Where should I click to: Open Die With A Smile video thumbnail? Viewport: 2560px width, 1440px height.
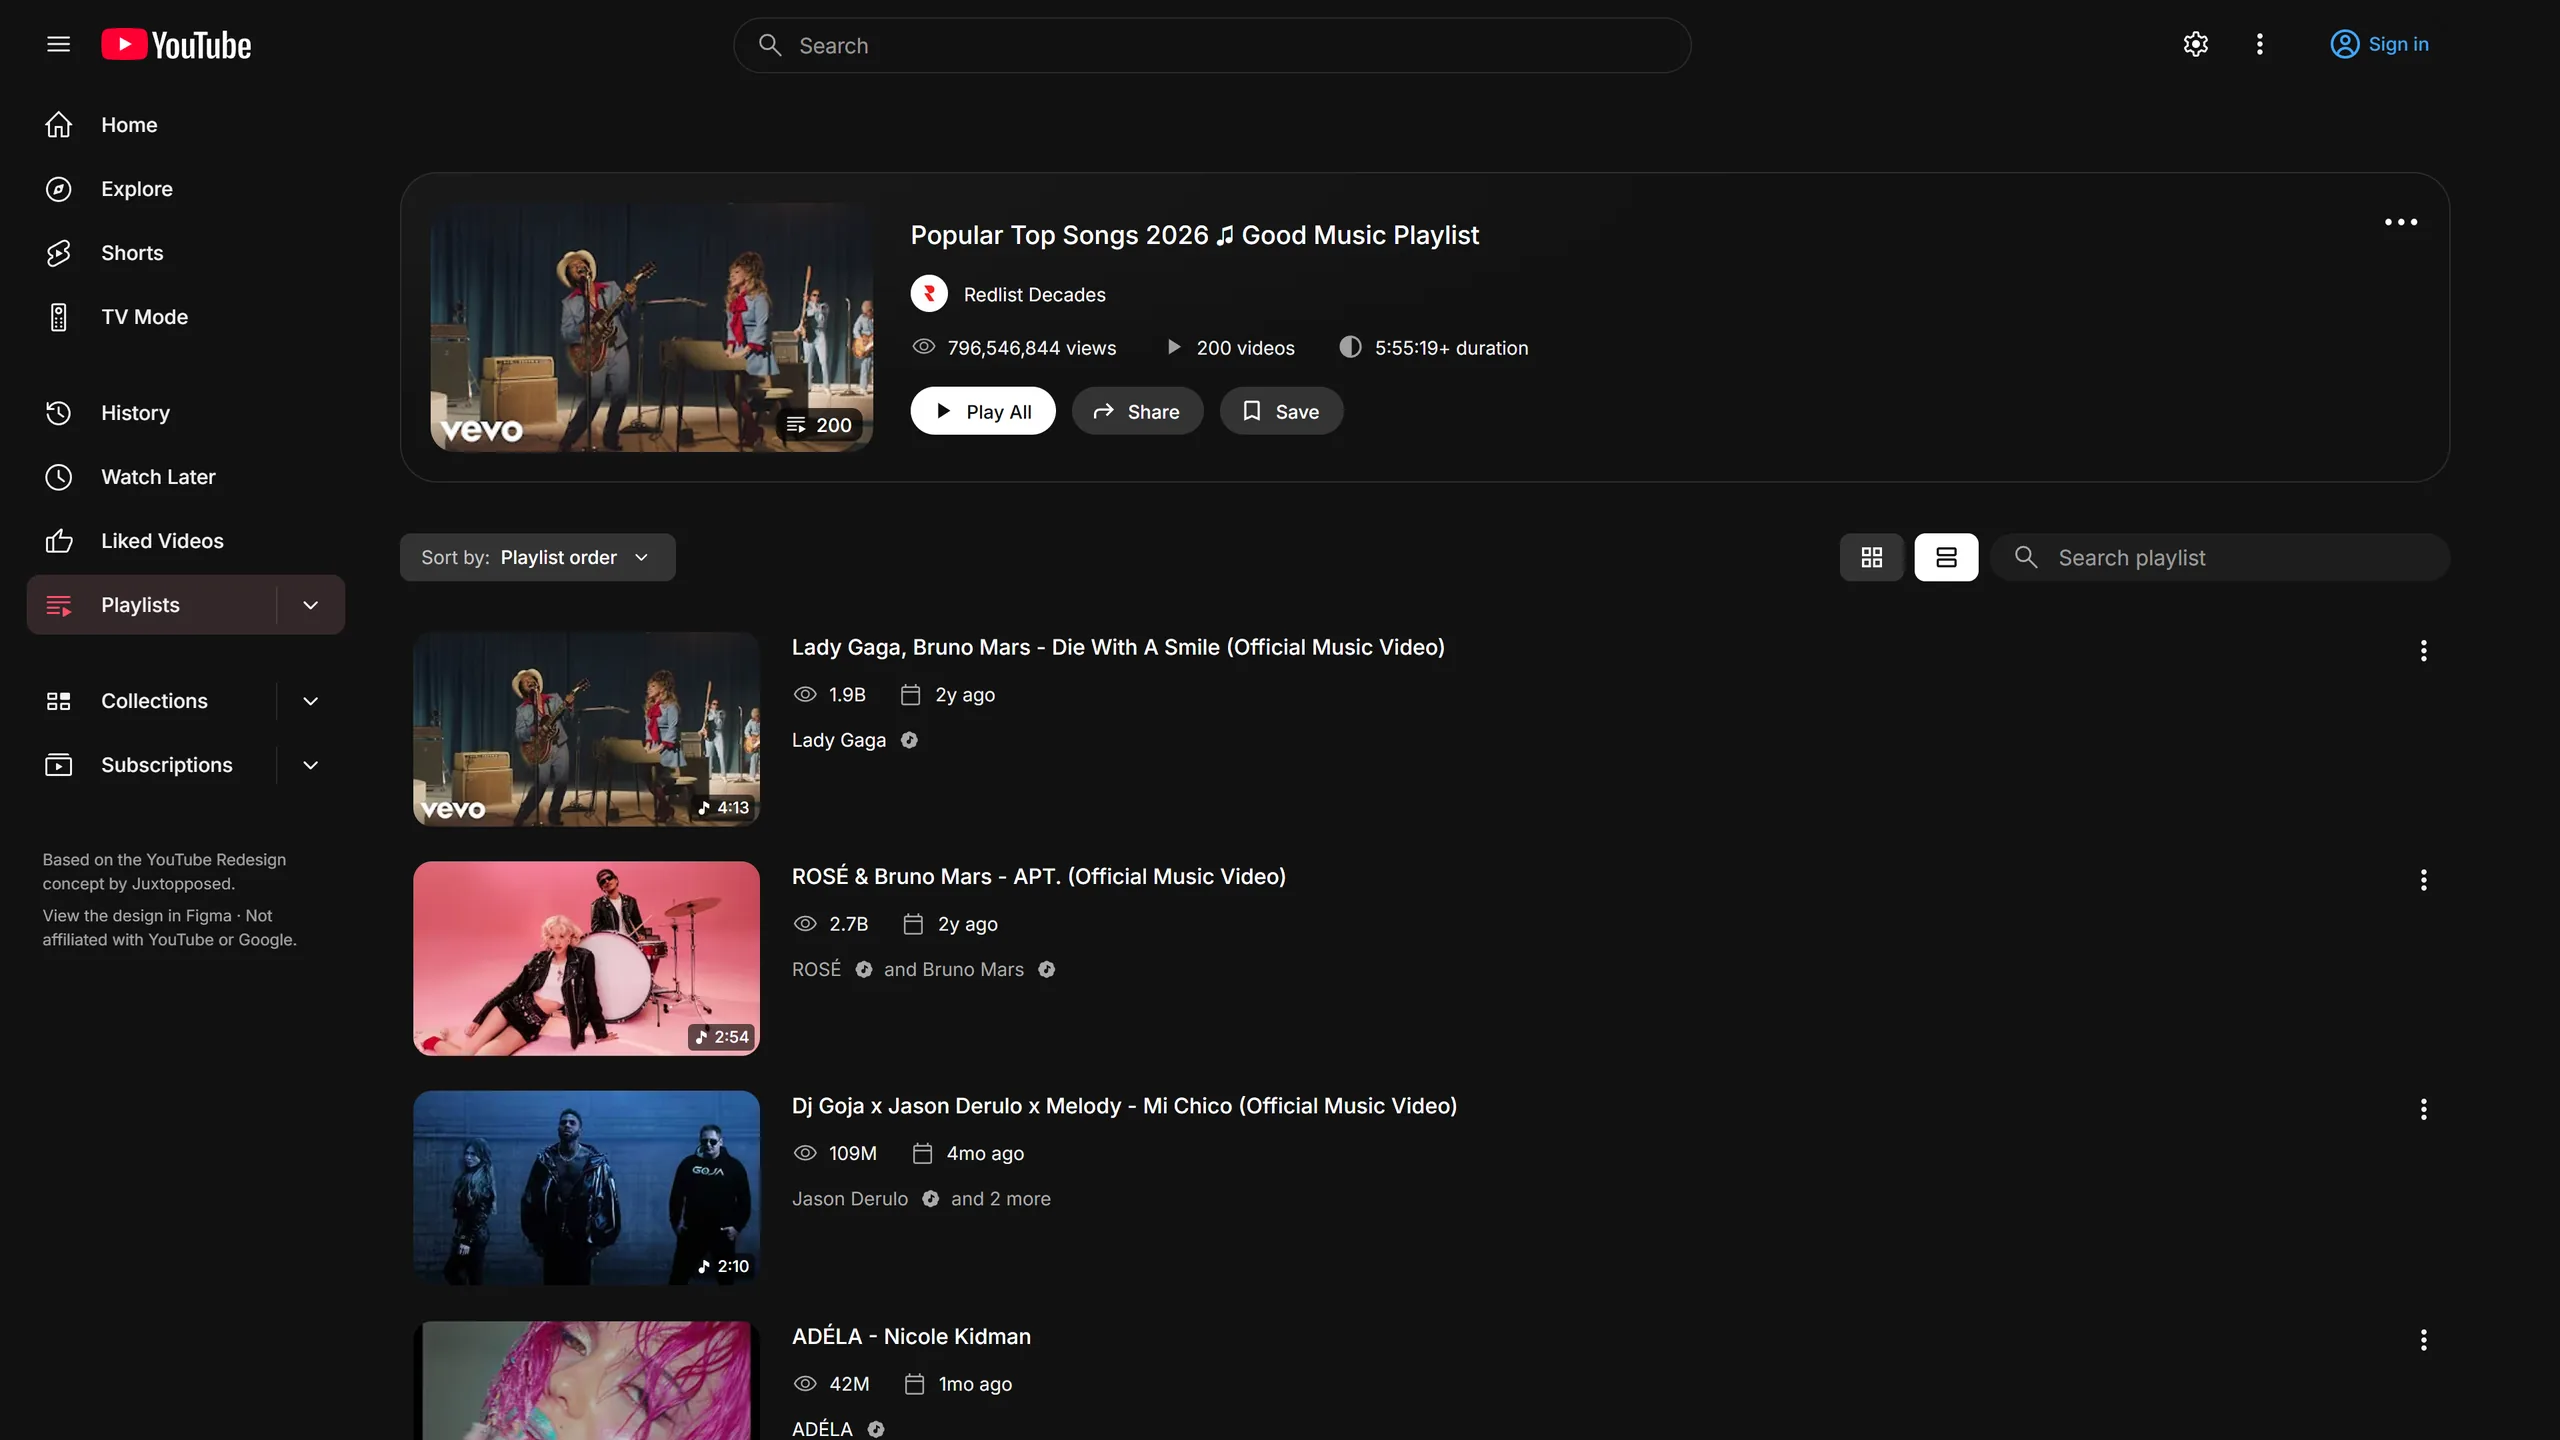586,729
